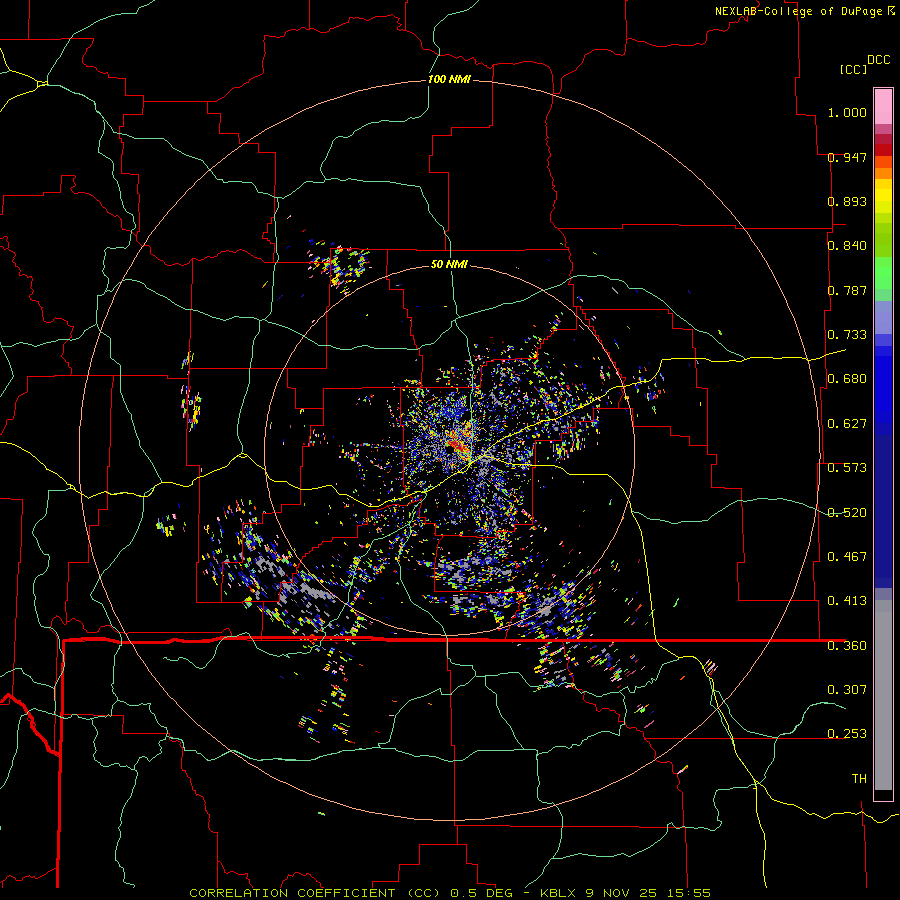Click the 'CORRELATION COEFFICIENT (CC)' caption text

[315, 893]
